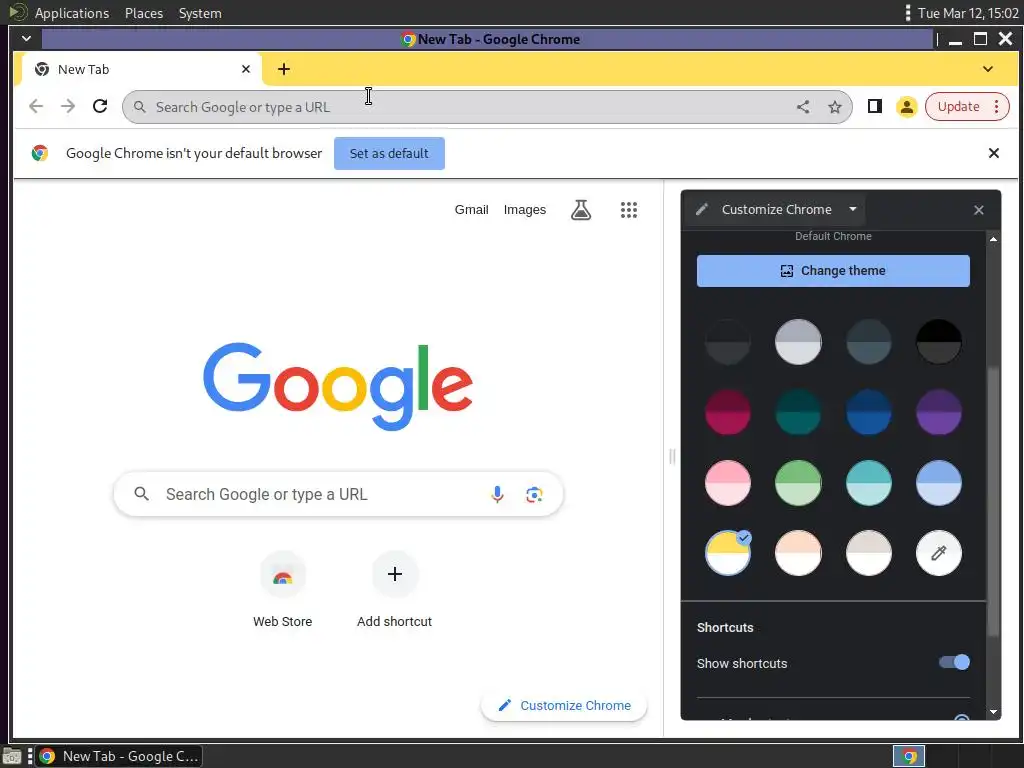
Task: Select the yellow checked color swatch
Action: point(728,553)
